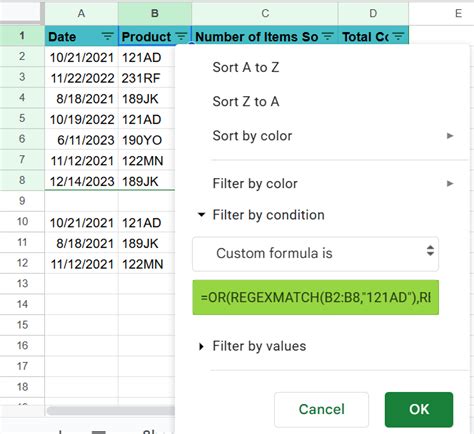The width and height of the screenshot is (474, 434).
Task: Open Filter by color submenu arrow
Action: point(450,183)
